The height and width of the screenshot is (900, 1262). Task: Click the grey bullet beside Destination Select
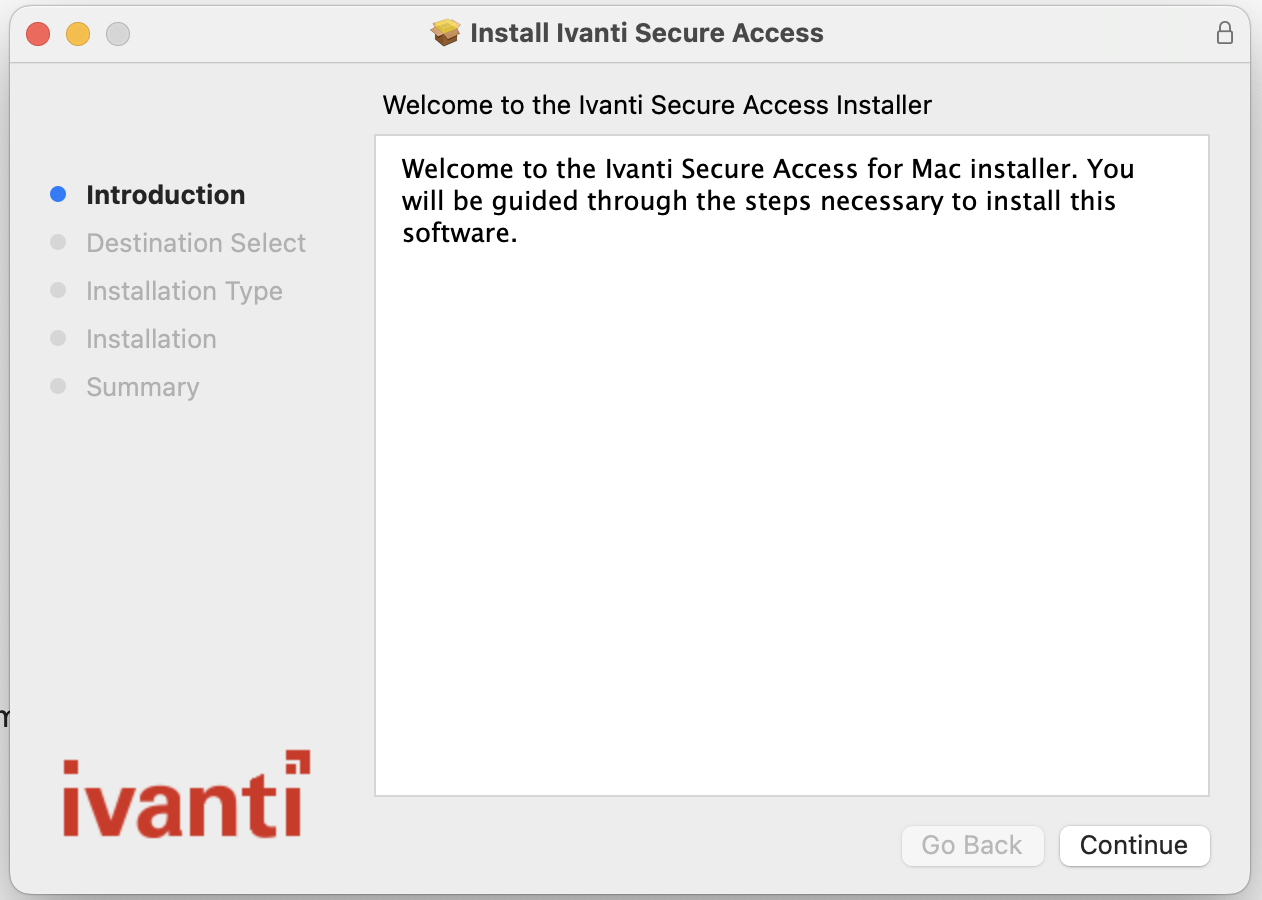(x=58, y=243)
